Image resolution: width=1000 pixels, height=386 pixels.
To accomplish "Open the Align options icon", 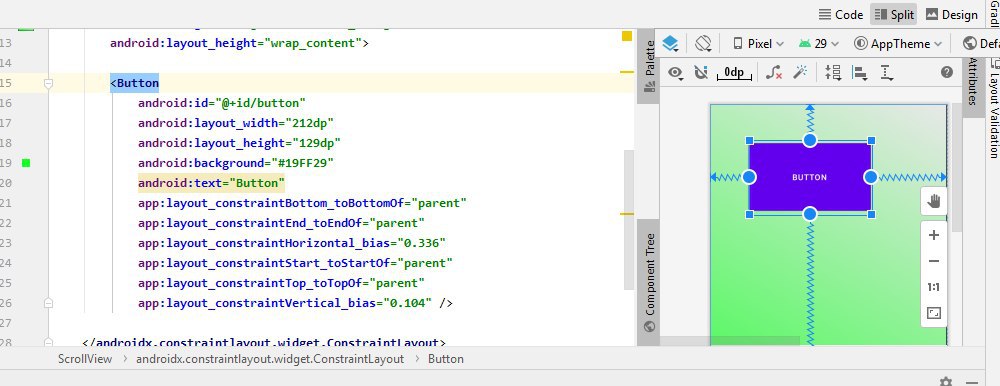I will (x=860, y=72).
